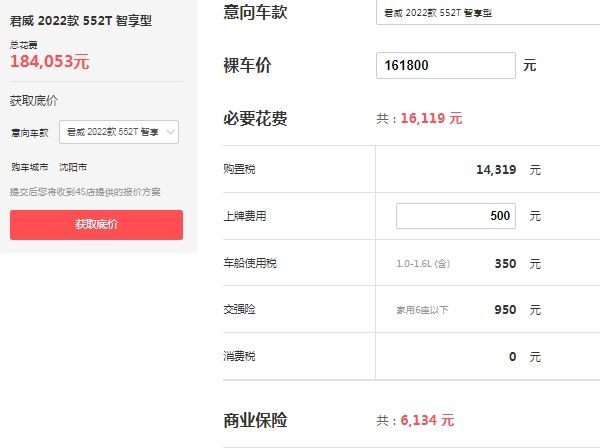Click the 购置税 amount 14,319
600x448 pixels.
496,170
